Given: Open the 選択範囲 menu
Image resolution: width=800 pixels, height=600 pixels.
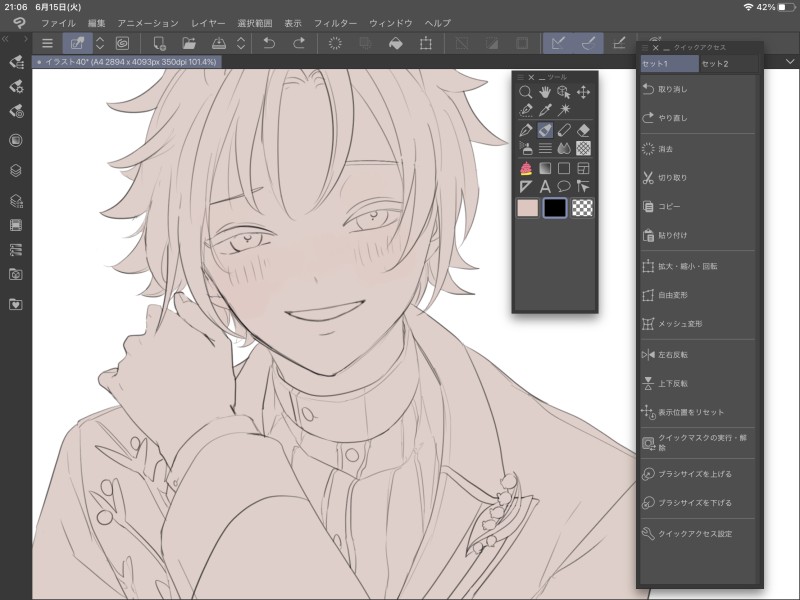Looking at the screenshot, I should click(255, 23).
